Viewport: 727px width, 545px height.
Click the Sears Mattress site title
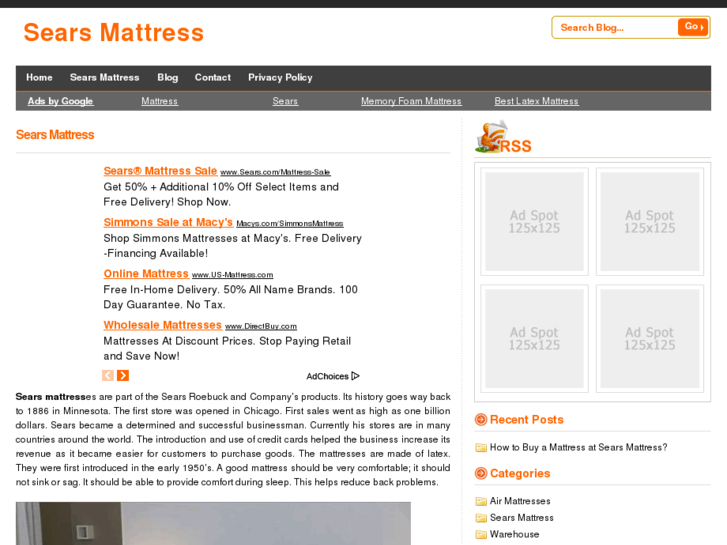[114, 32]
